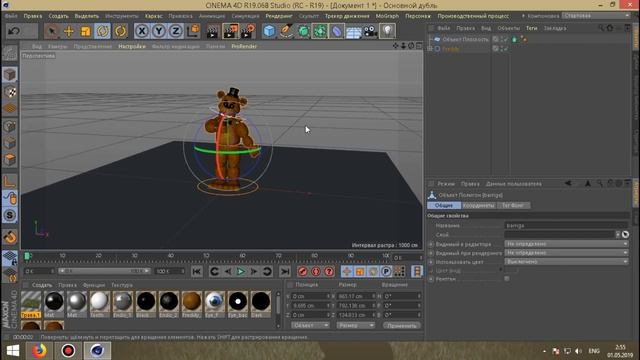Toggle the Z axis lock

[x=176, y=31]
